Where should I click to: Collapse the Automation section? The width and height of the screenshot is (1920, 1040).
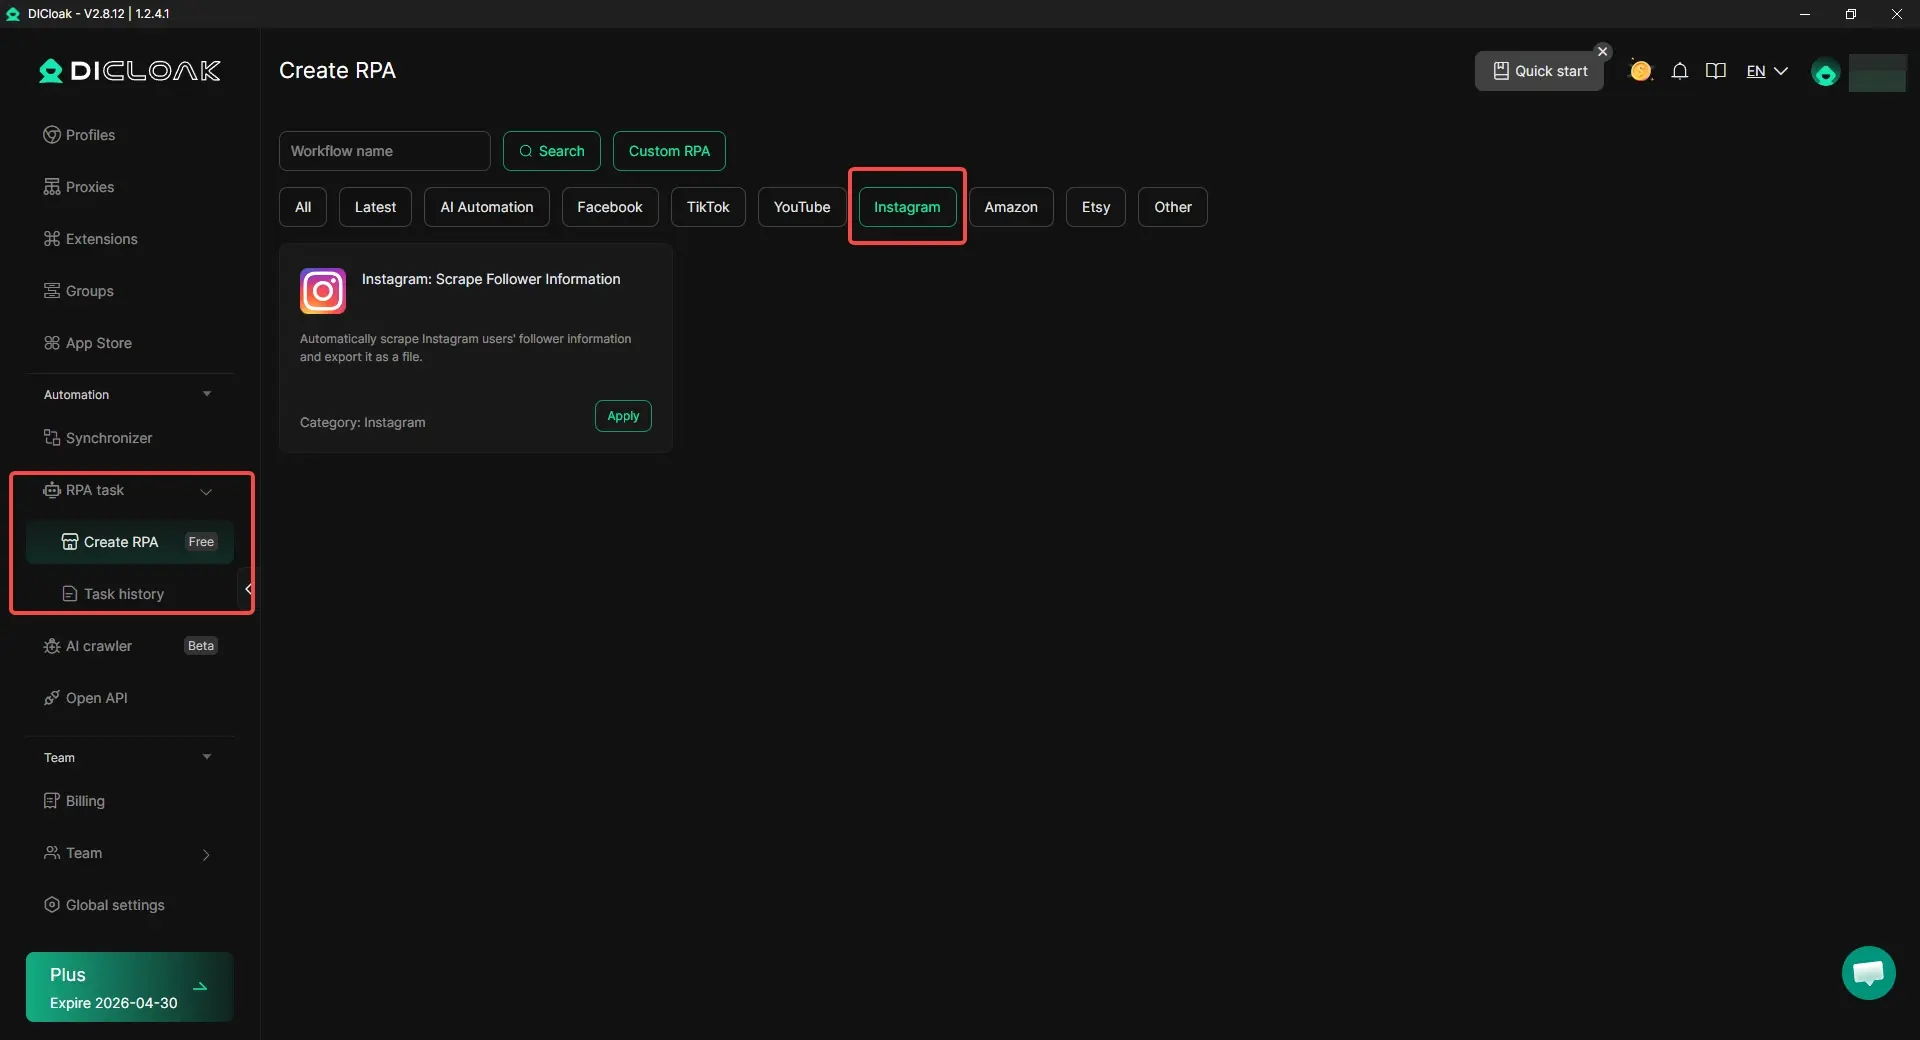click(x=207, y=394)
